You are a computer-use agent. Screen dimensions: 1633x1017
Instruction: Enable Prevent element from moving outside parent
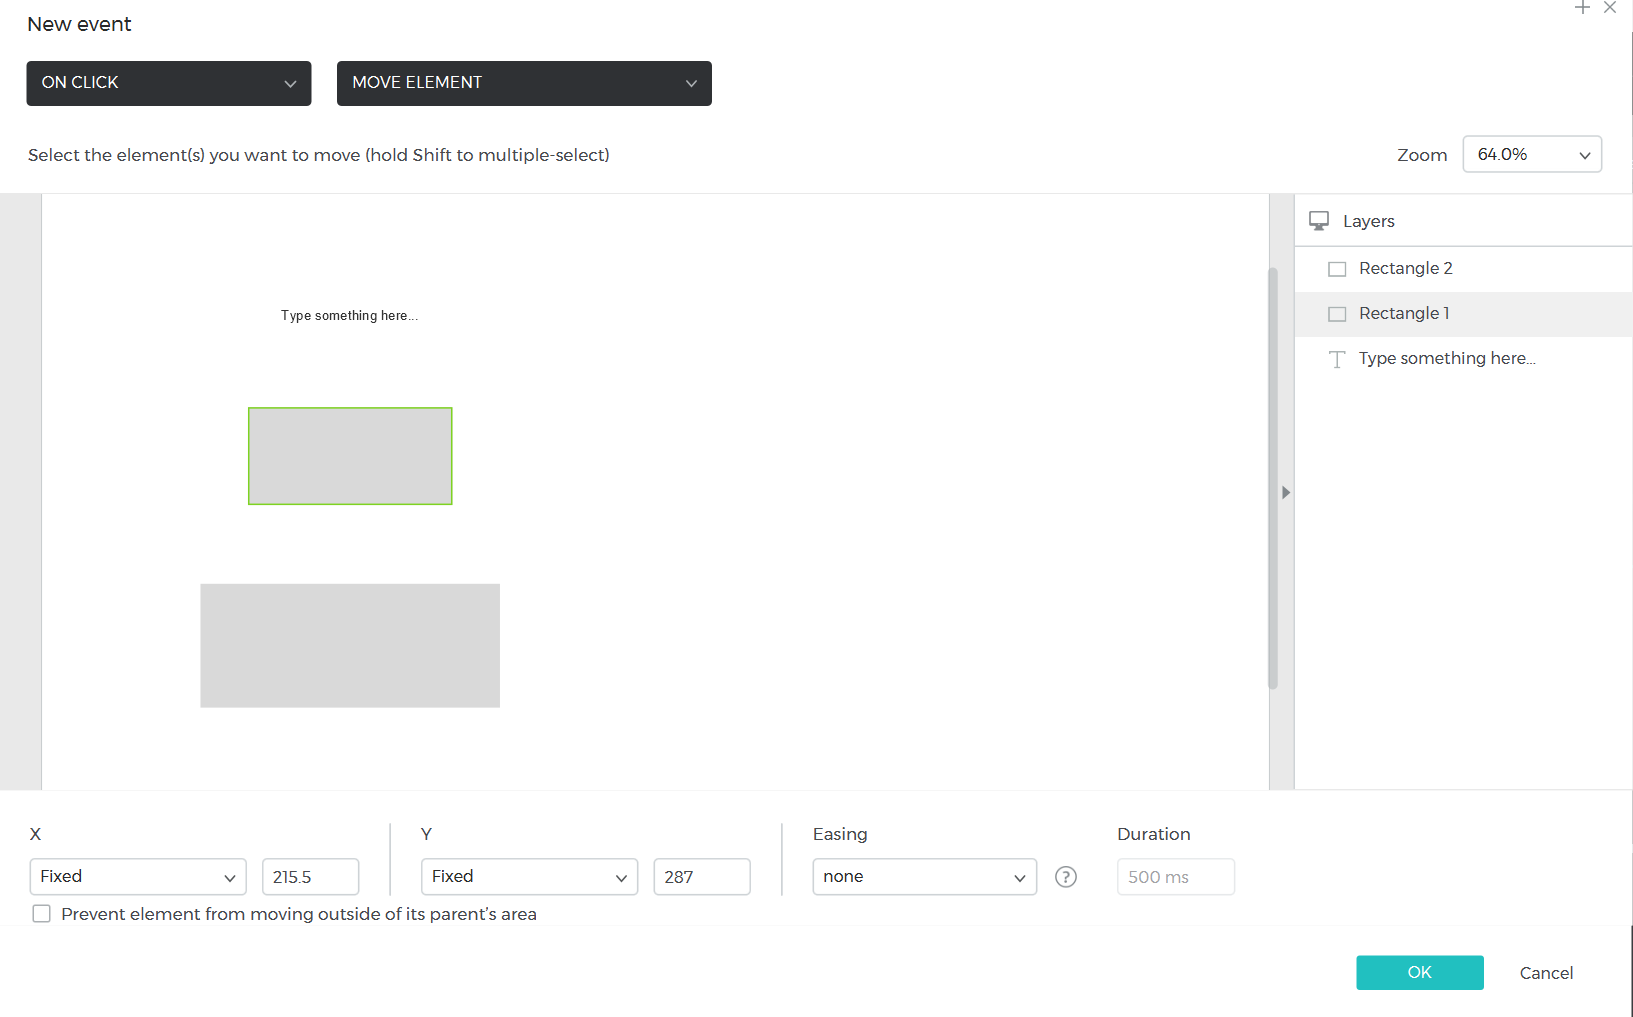click(x=42, y=914)
